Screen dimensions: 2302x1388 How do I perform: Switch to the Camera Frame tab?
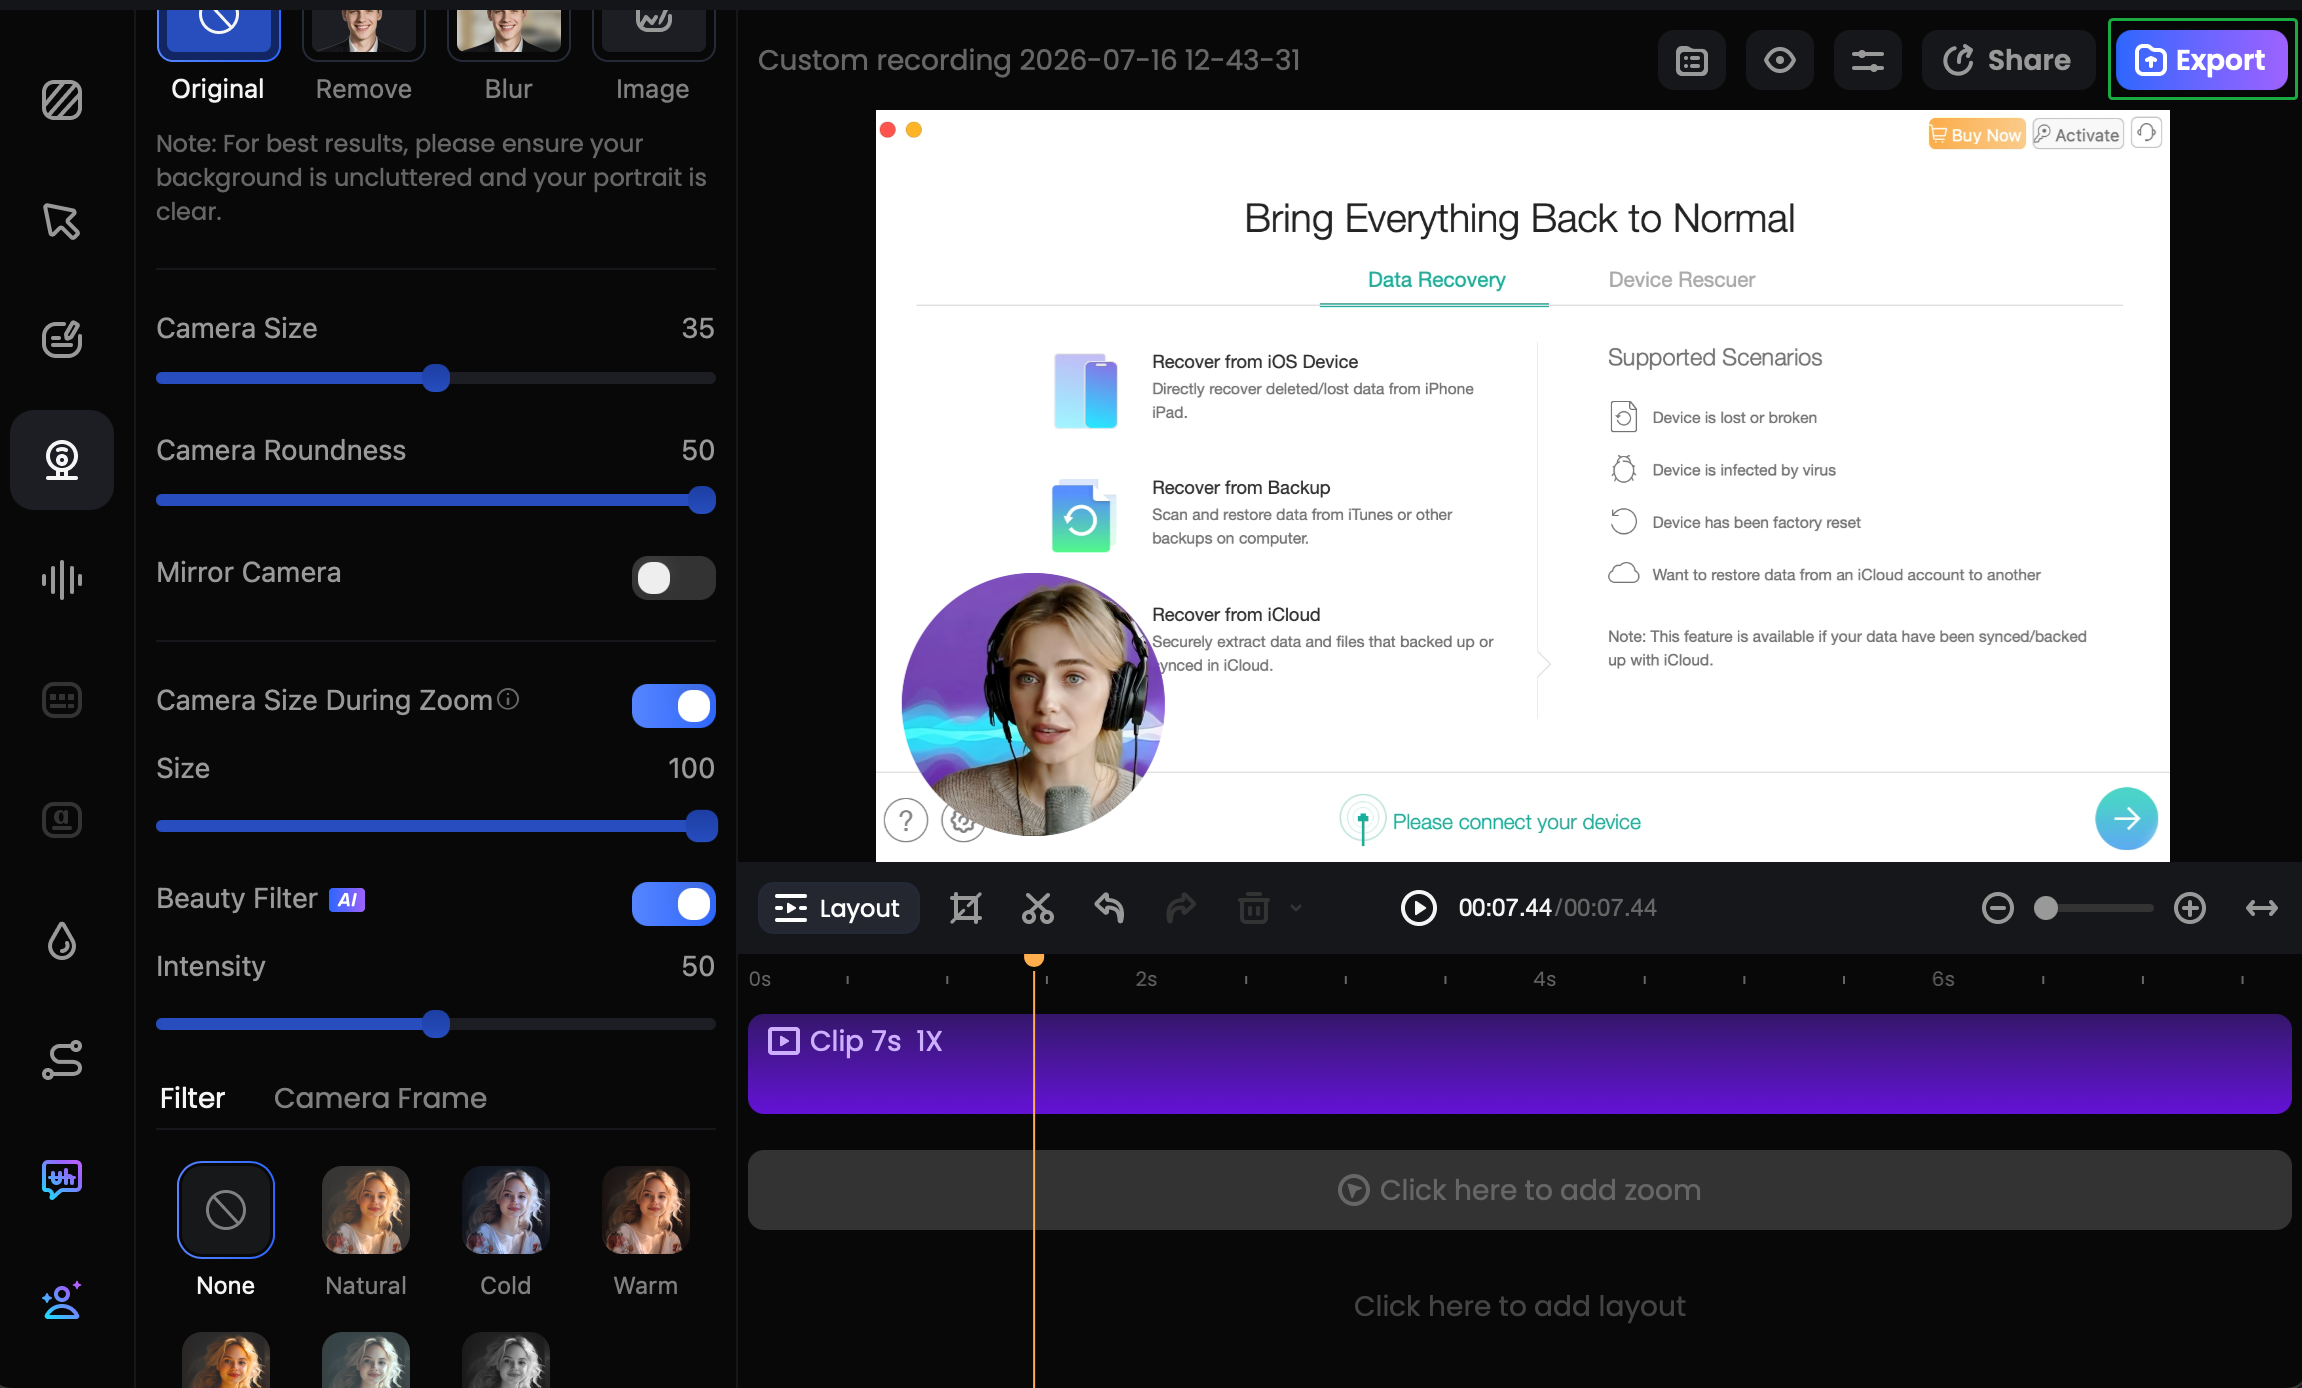pyautogui.click(x=380, y=1098)
